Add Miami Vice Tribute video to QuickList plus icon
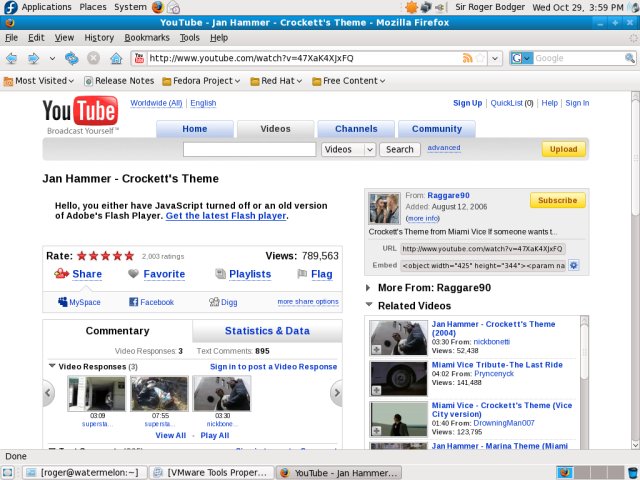The height and width of the screenshot is (480, 640). [x=376, y=390]
